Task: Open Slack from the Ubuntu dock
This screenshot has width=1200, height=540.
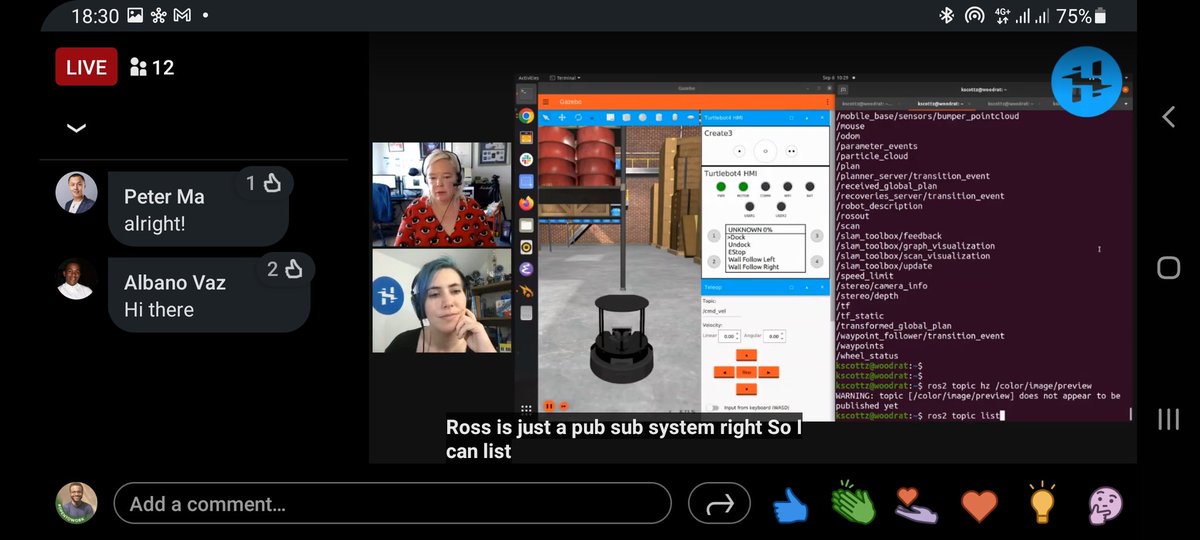Action: tap(526, 160)
